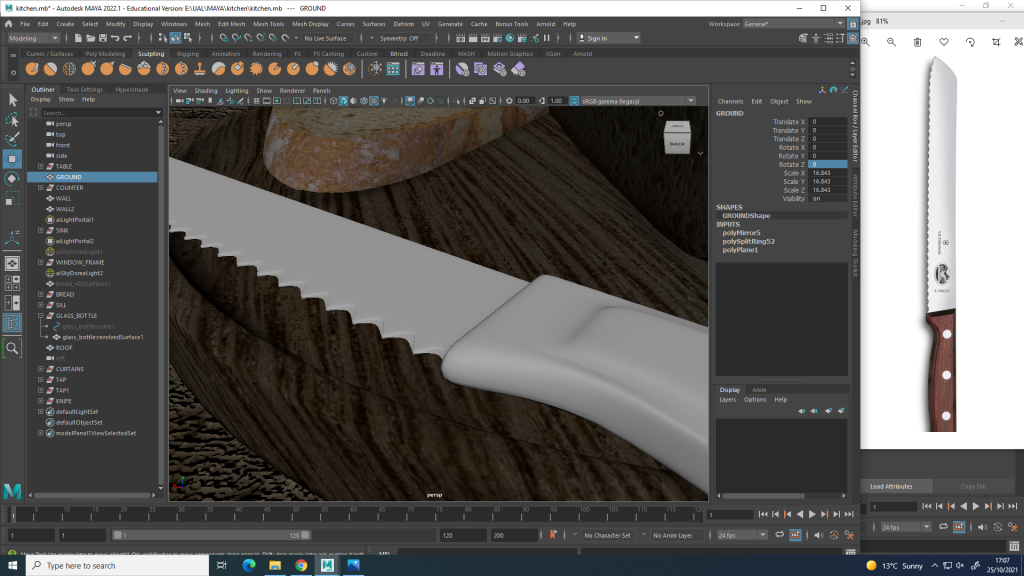The height and width of the screenshot is (576, 1024).
Task: Open Channels menu in Channel Box
Action: point(730,102)
